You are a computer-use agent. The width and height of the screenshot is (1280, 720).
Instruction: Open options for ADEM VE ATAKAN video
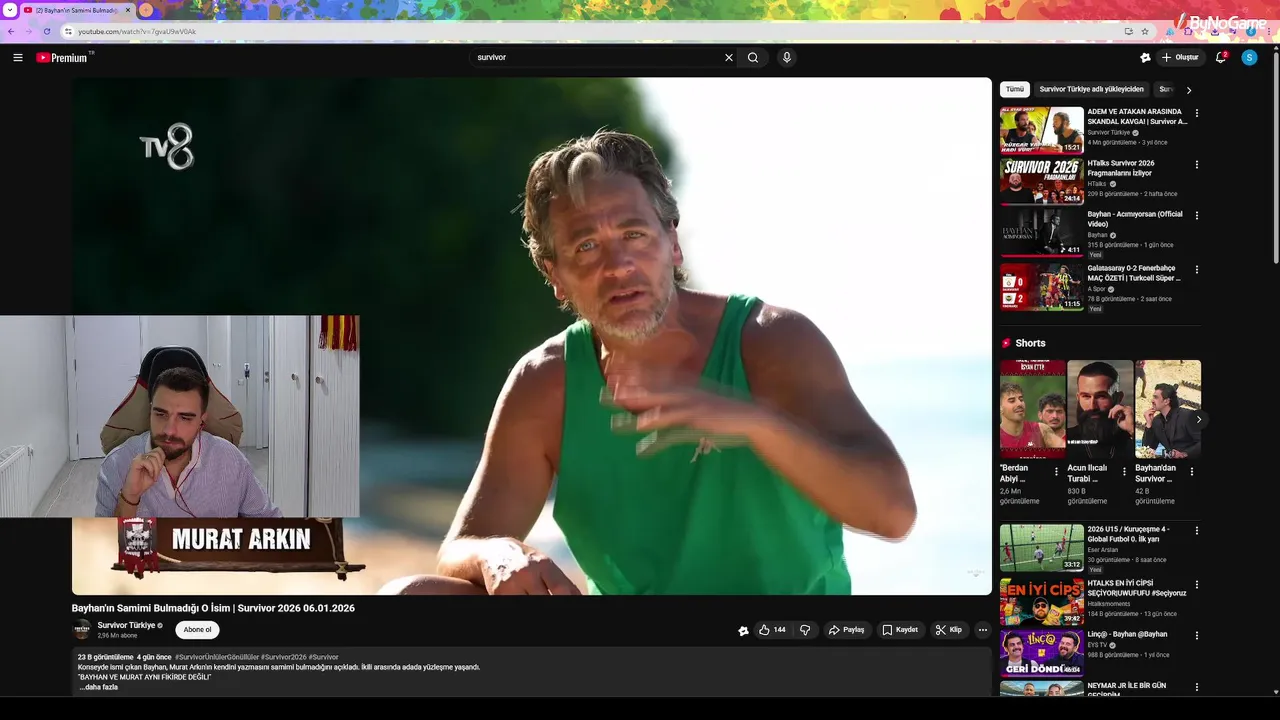(1197, 113)
